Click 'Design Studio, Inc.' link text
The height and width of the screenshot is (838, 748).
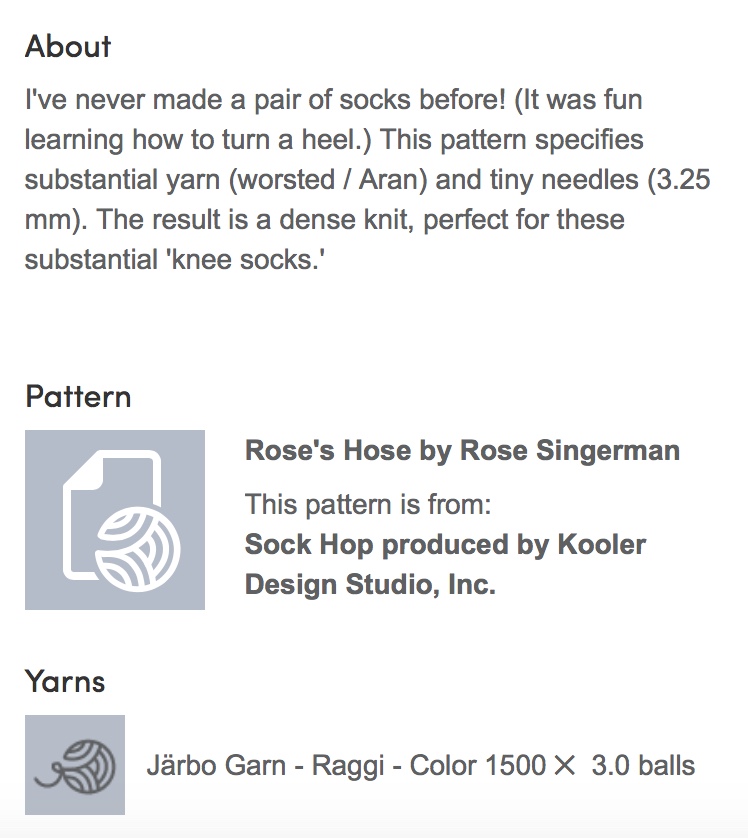[x=370, y=584]
